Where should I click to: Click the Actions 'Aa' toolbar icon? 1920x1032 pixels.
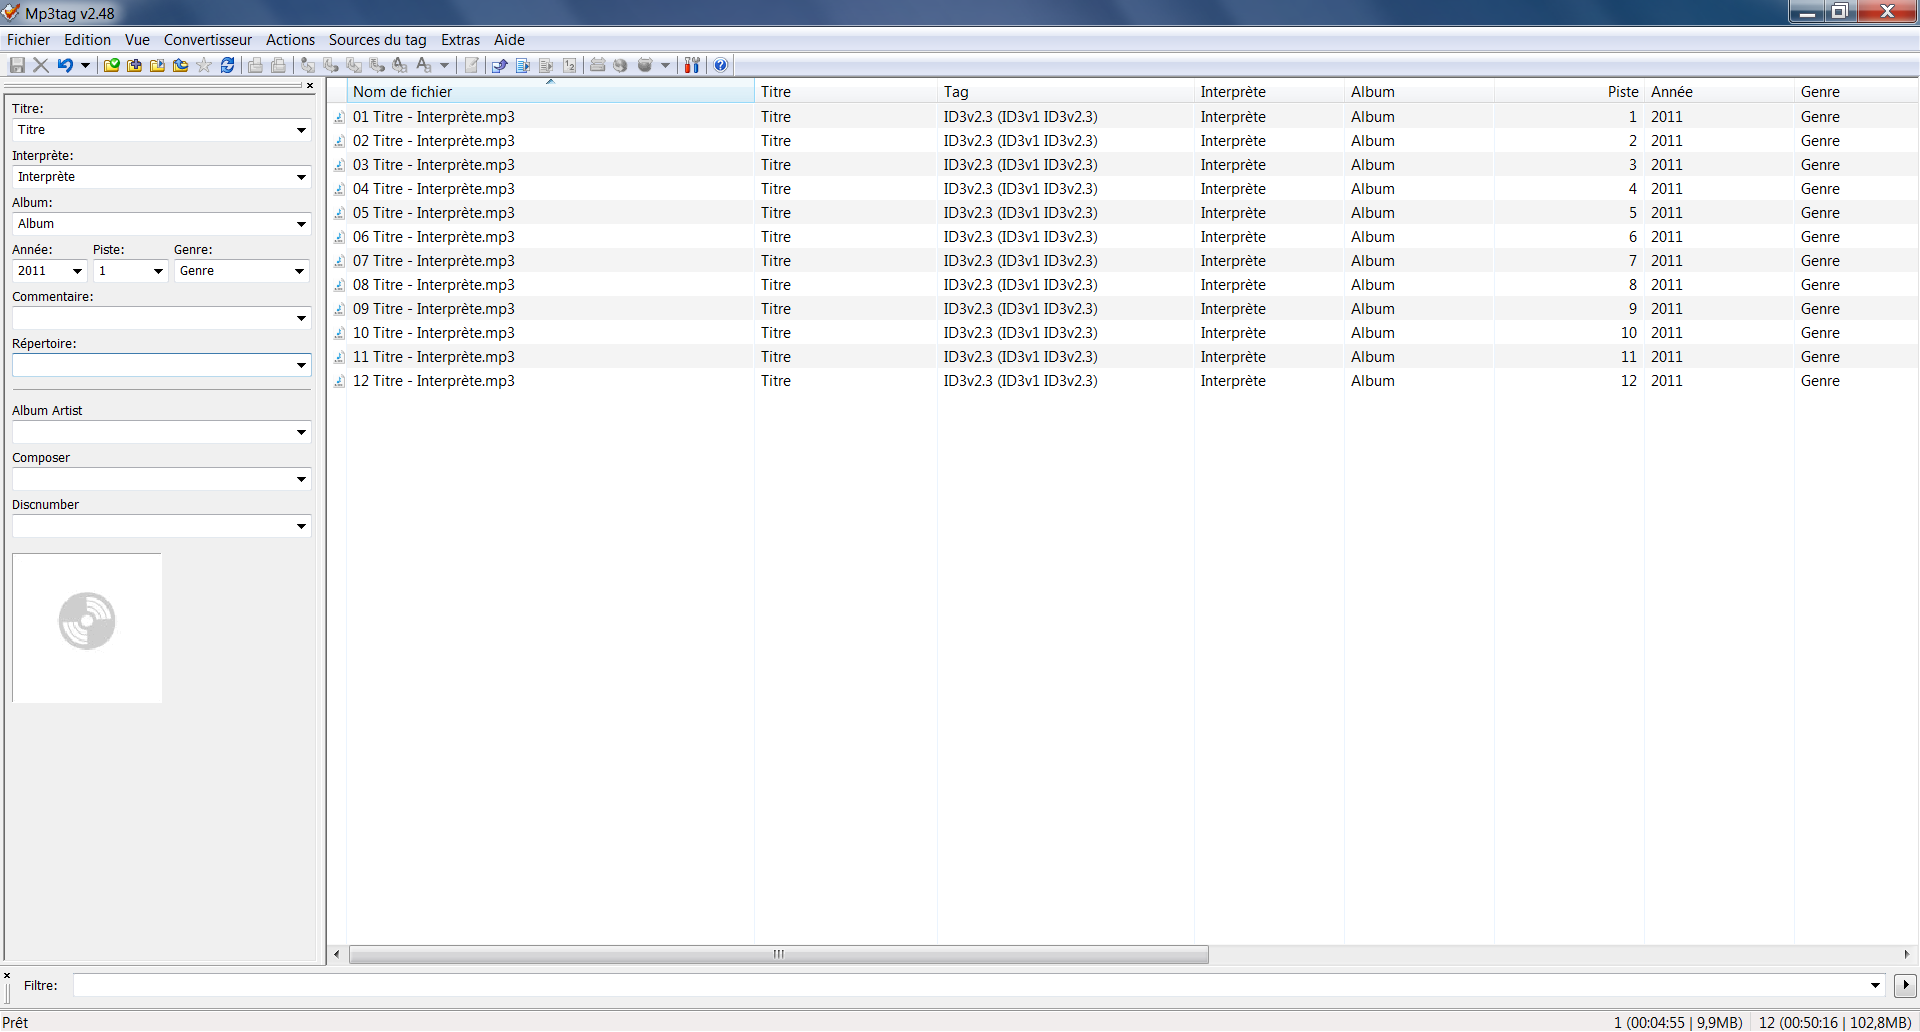point(424,65)
